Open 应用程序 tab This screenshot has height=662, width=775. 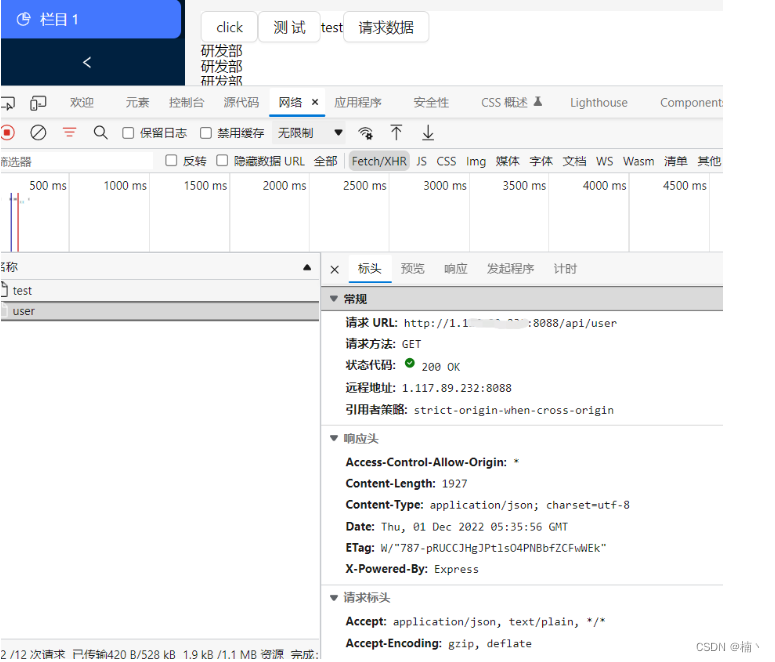pos(358,103)
